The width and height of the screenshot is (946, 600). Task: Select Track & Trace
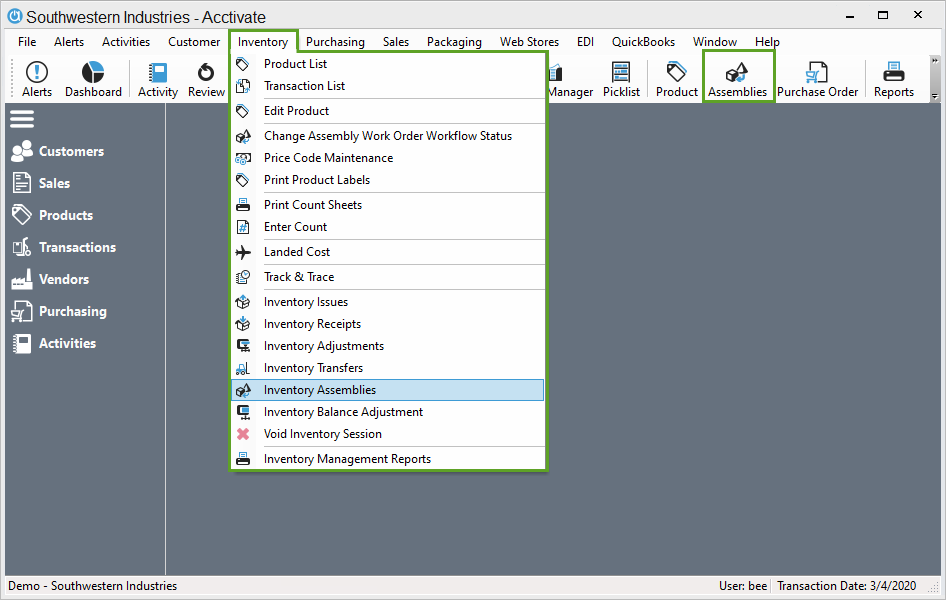pos(388,277)
